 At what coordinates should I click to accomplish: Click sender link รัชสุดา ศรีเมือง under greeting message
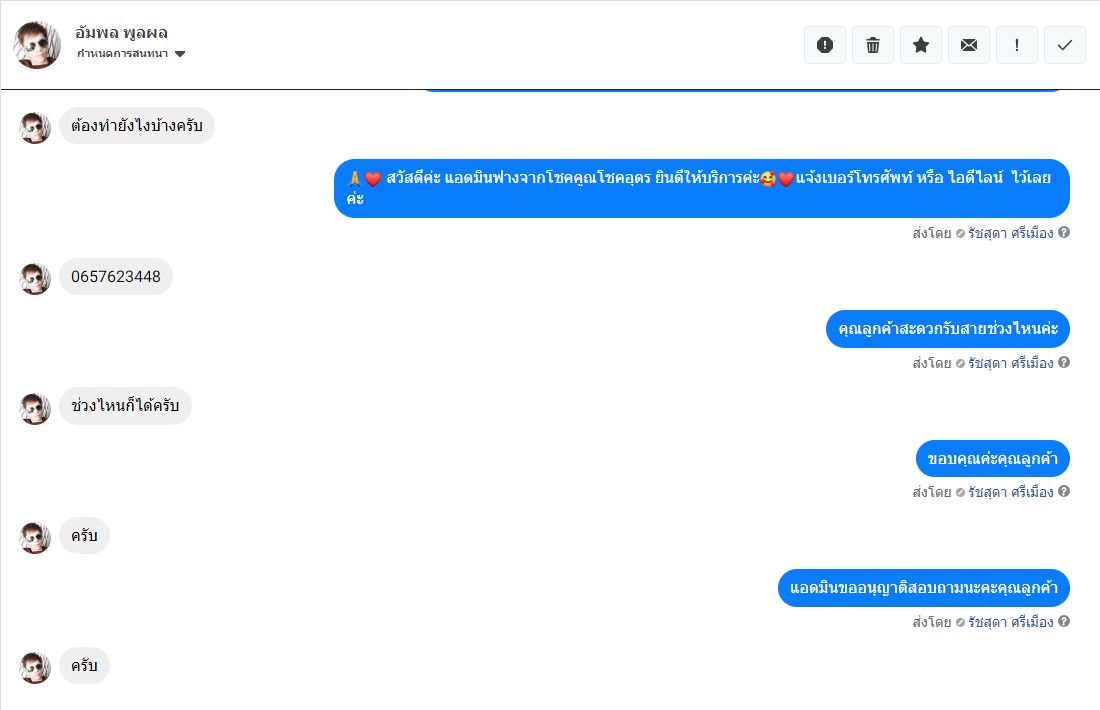click(1010, 233)
